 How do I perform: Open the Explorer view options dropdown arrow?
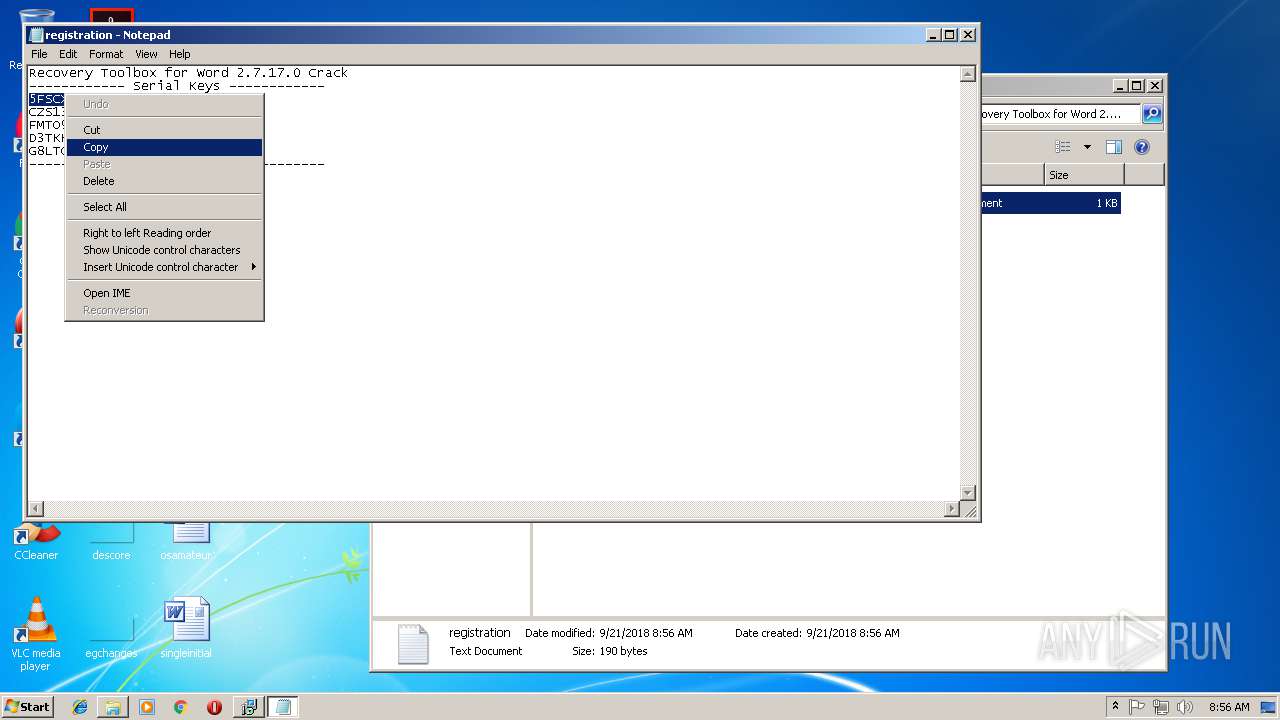pyautogui.click(x=1087, y=147)
